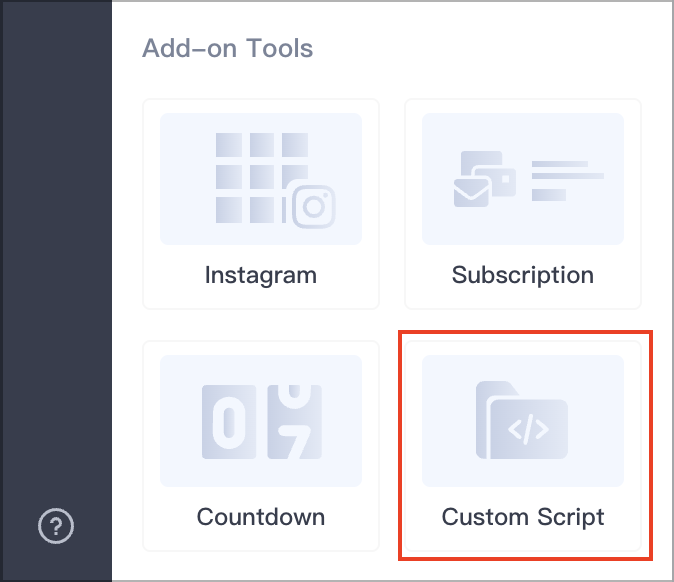Open the Instagram add-on label
The image size is (674, 582).
[x=261, y=275]
